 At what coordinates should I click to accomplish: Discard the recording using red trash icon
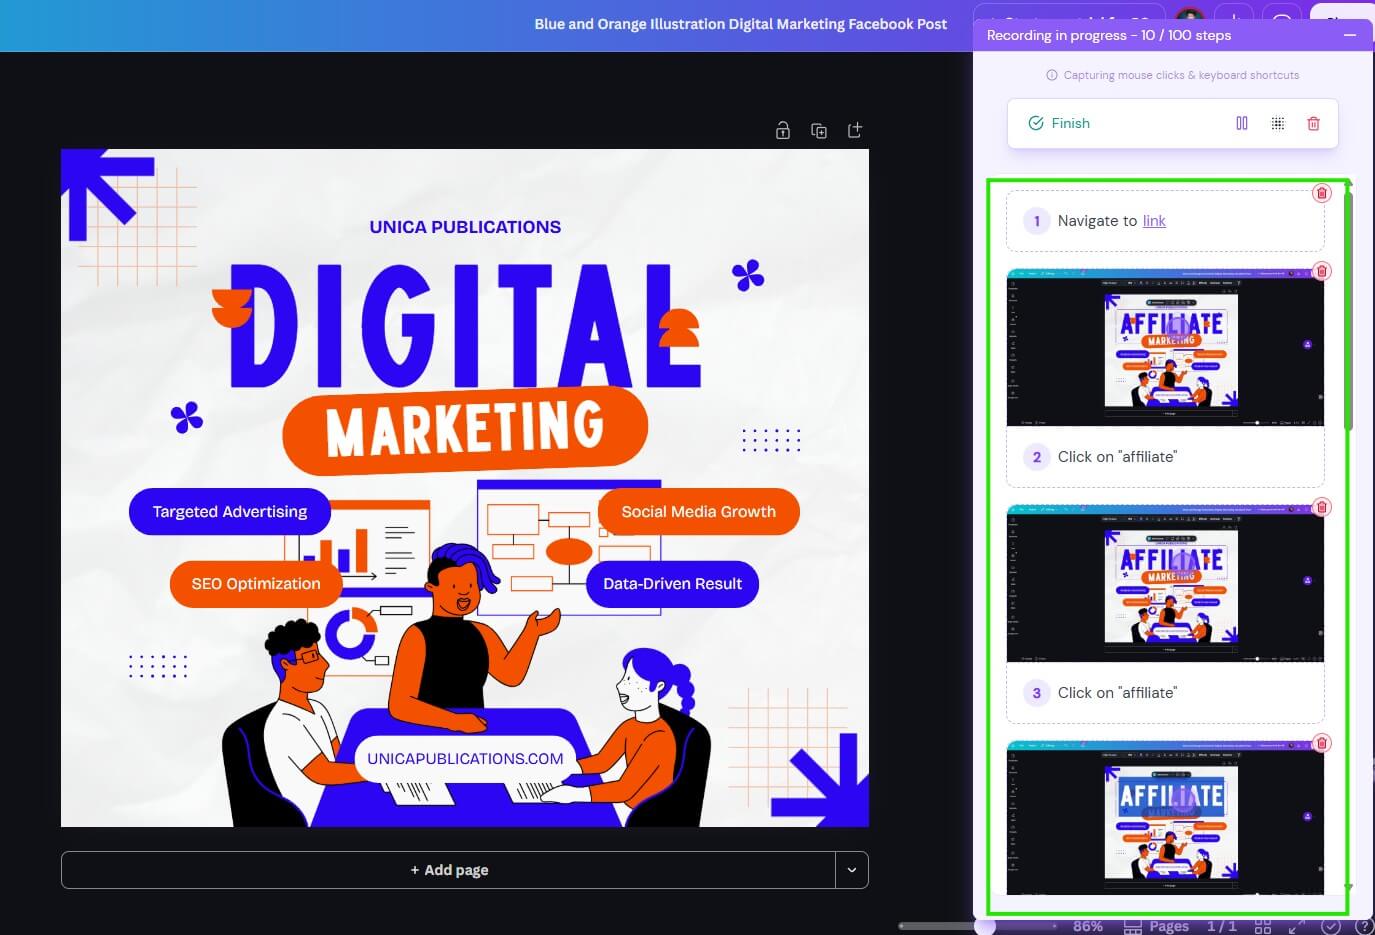pyautogui.click(x=1314, y=123)
